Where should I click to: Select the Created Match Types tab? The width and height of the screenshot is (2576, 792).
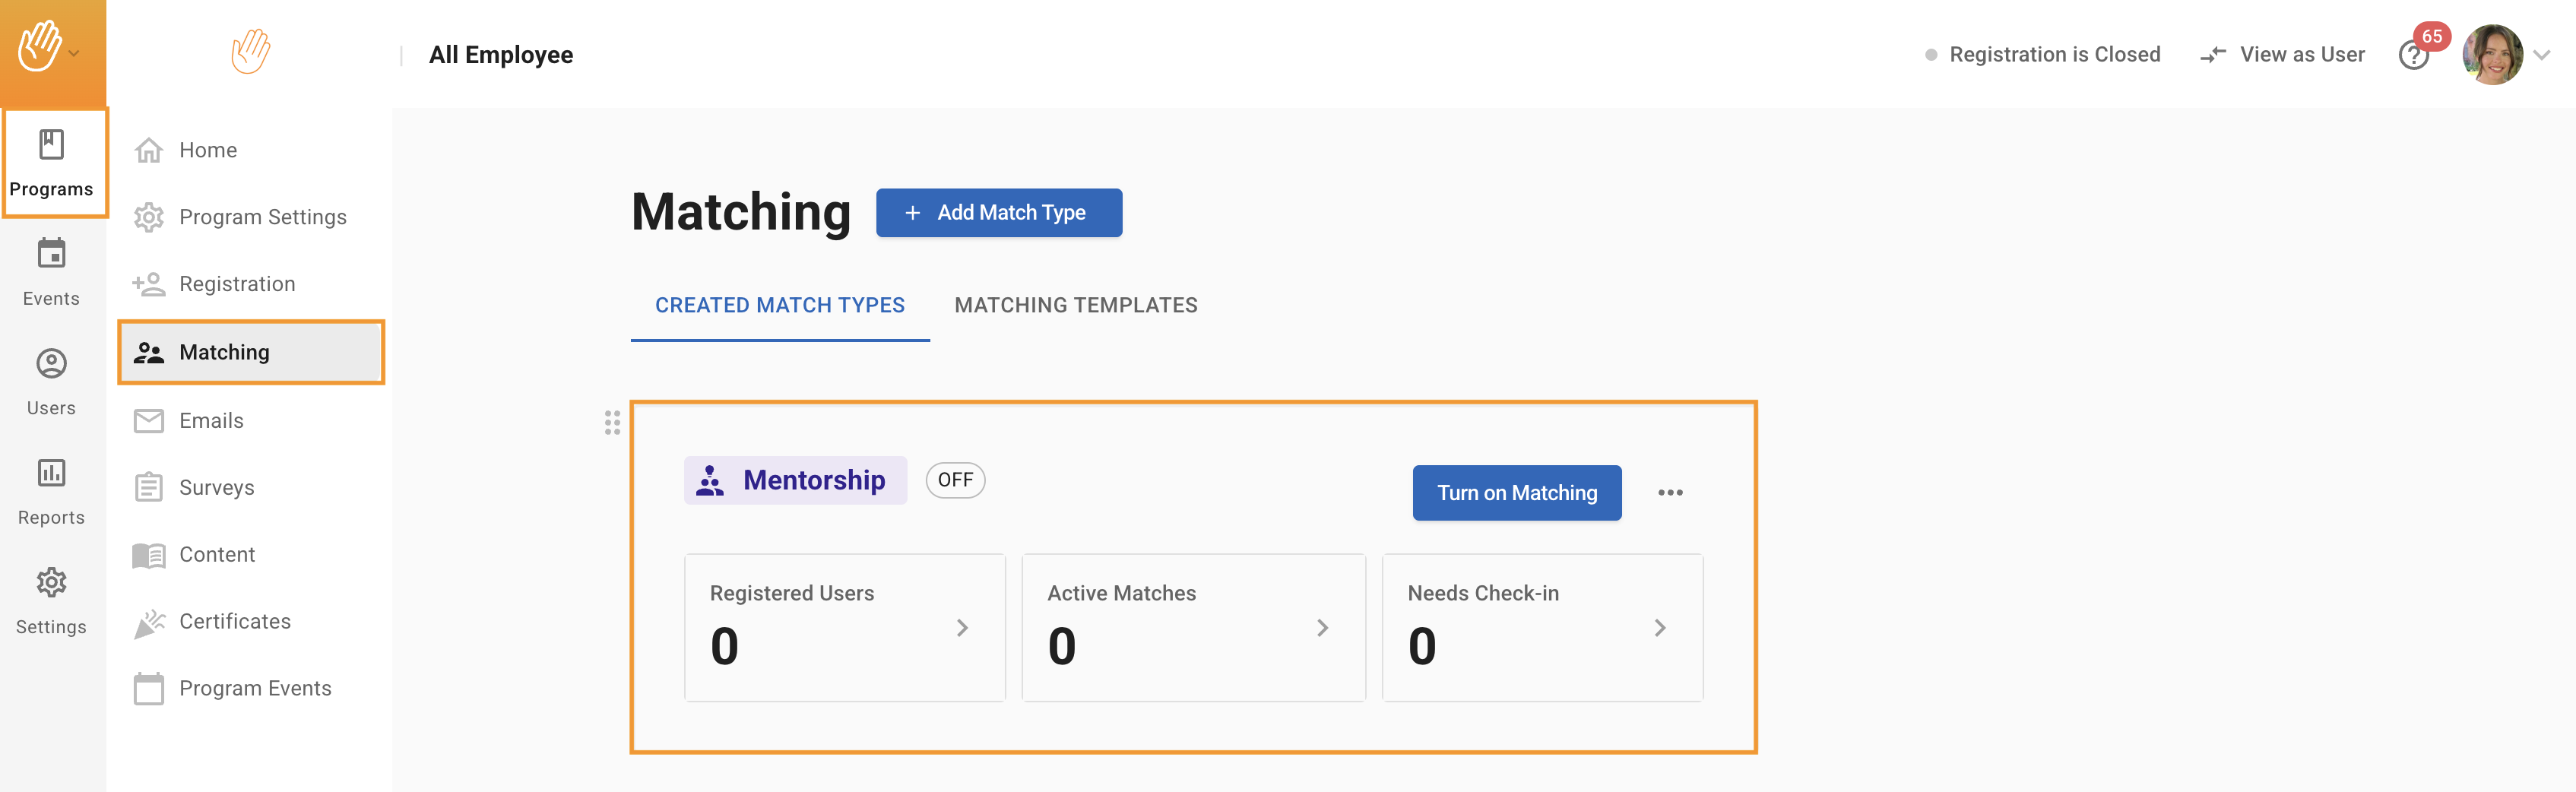coord(779,305)
